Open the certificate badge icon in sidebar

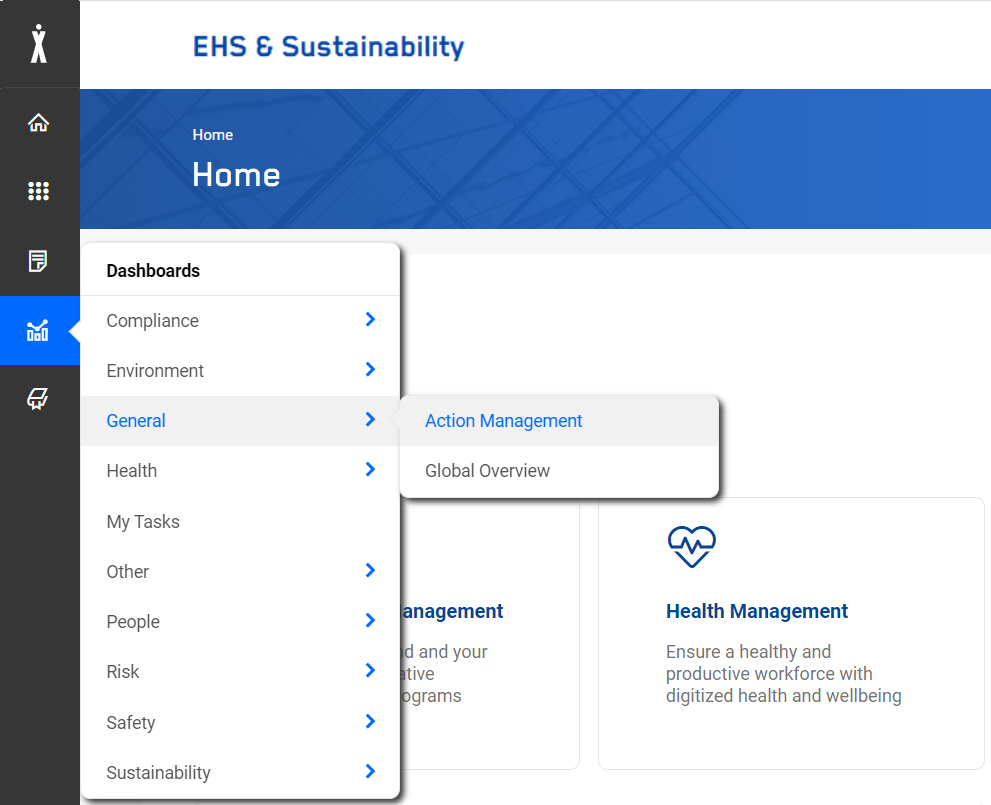[x=39, y=400]
